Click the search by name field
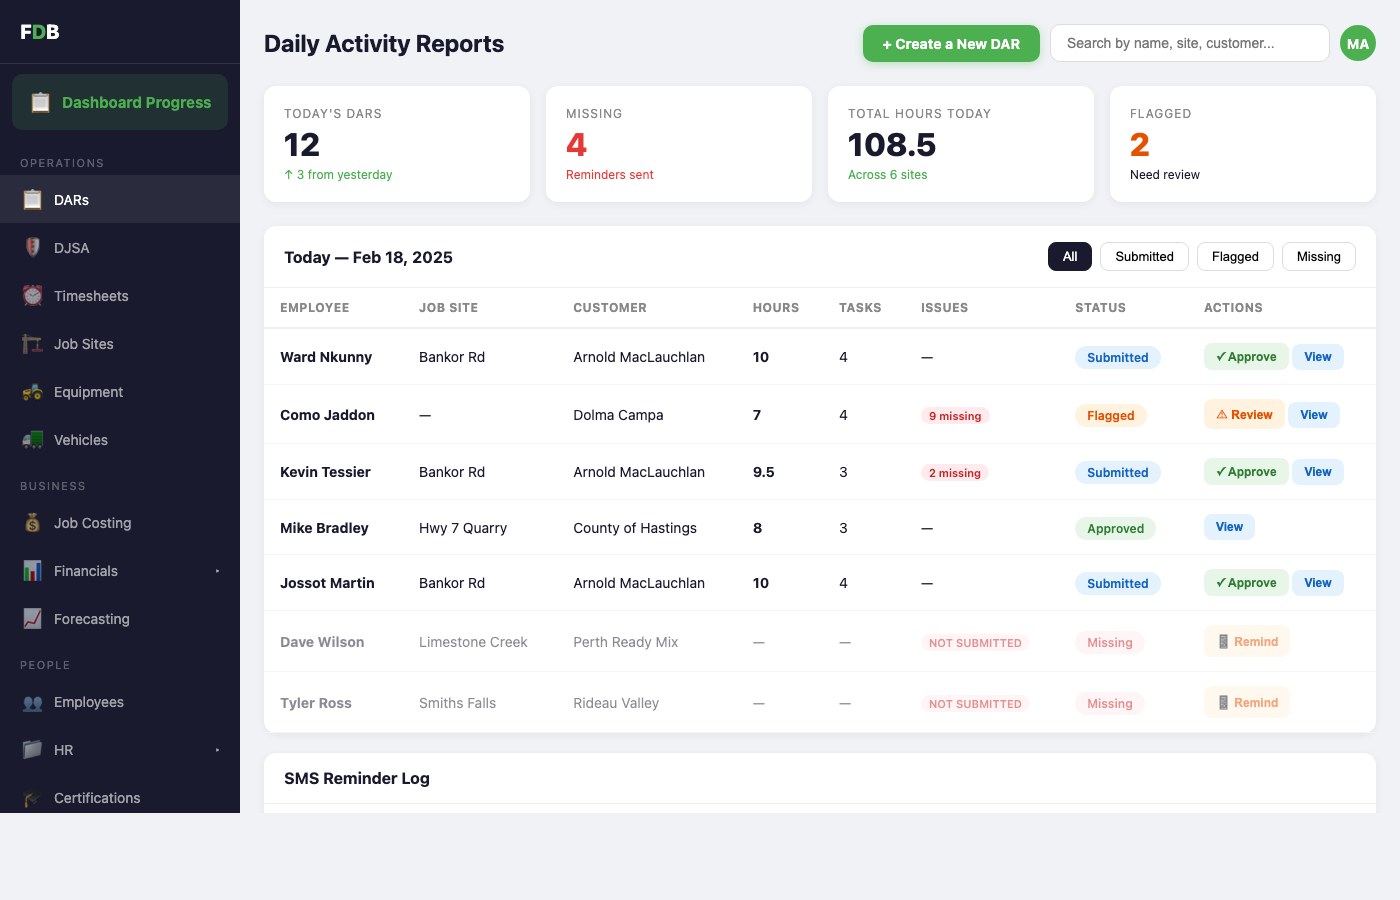 click(x=1189, y=43)
